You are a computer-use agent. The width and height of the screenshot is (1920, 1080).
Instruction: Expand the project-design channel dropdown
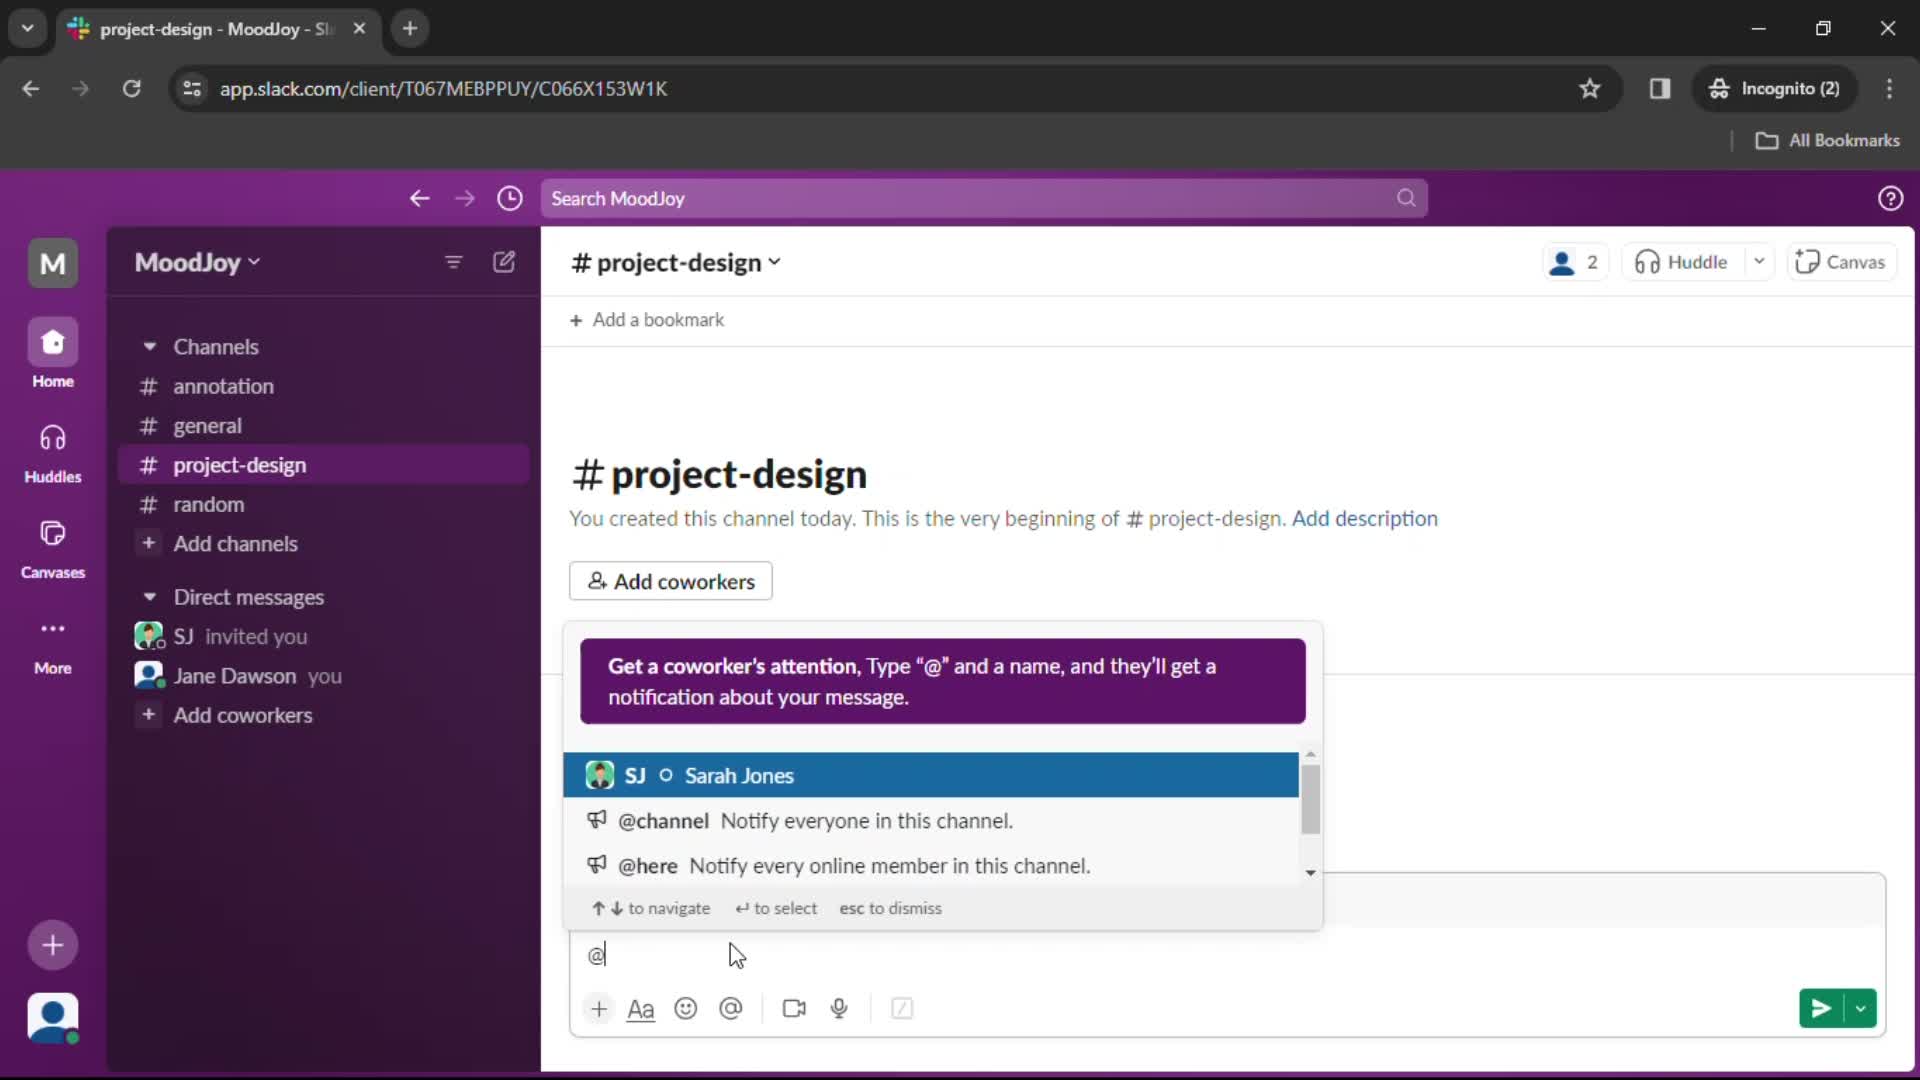tap(773, 262)
